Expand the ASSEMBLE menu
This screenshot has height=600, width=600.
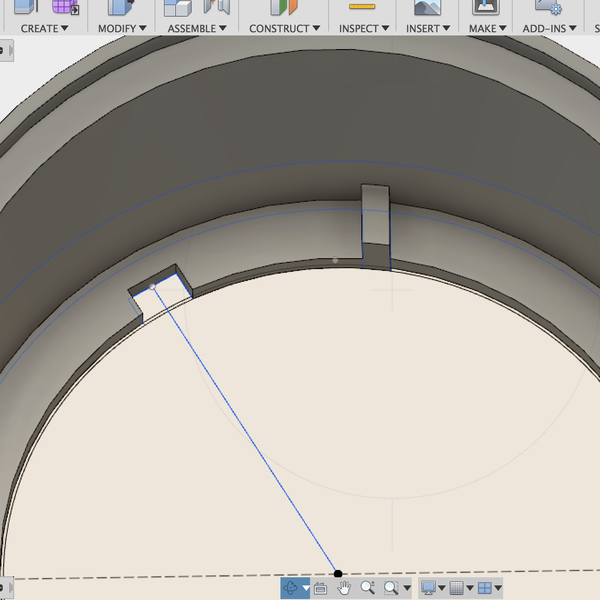197,28
